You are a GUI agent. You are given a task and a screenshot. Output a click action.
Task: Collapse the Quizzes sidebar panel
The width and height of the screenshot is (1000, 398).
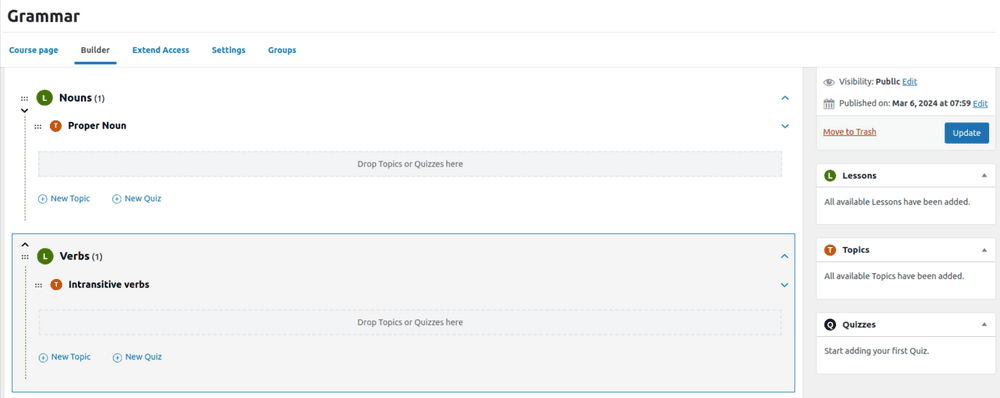984,325
